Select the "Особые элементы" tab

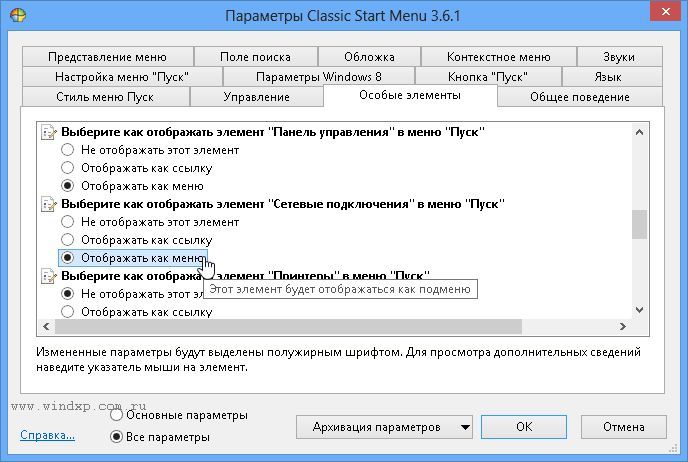click(410, 95)
